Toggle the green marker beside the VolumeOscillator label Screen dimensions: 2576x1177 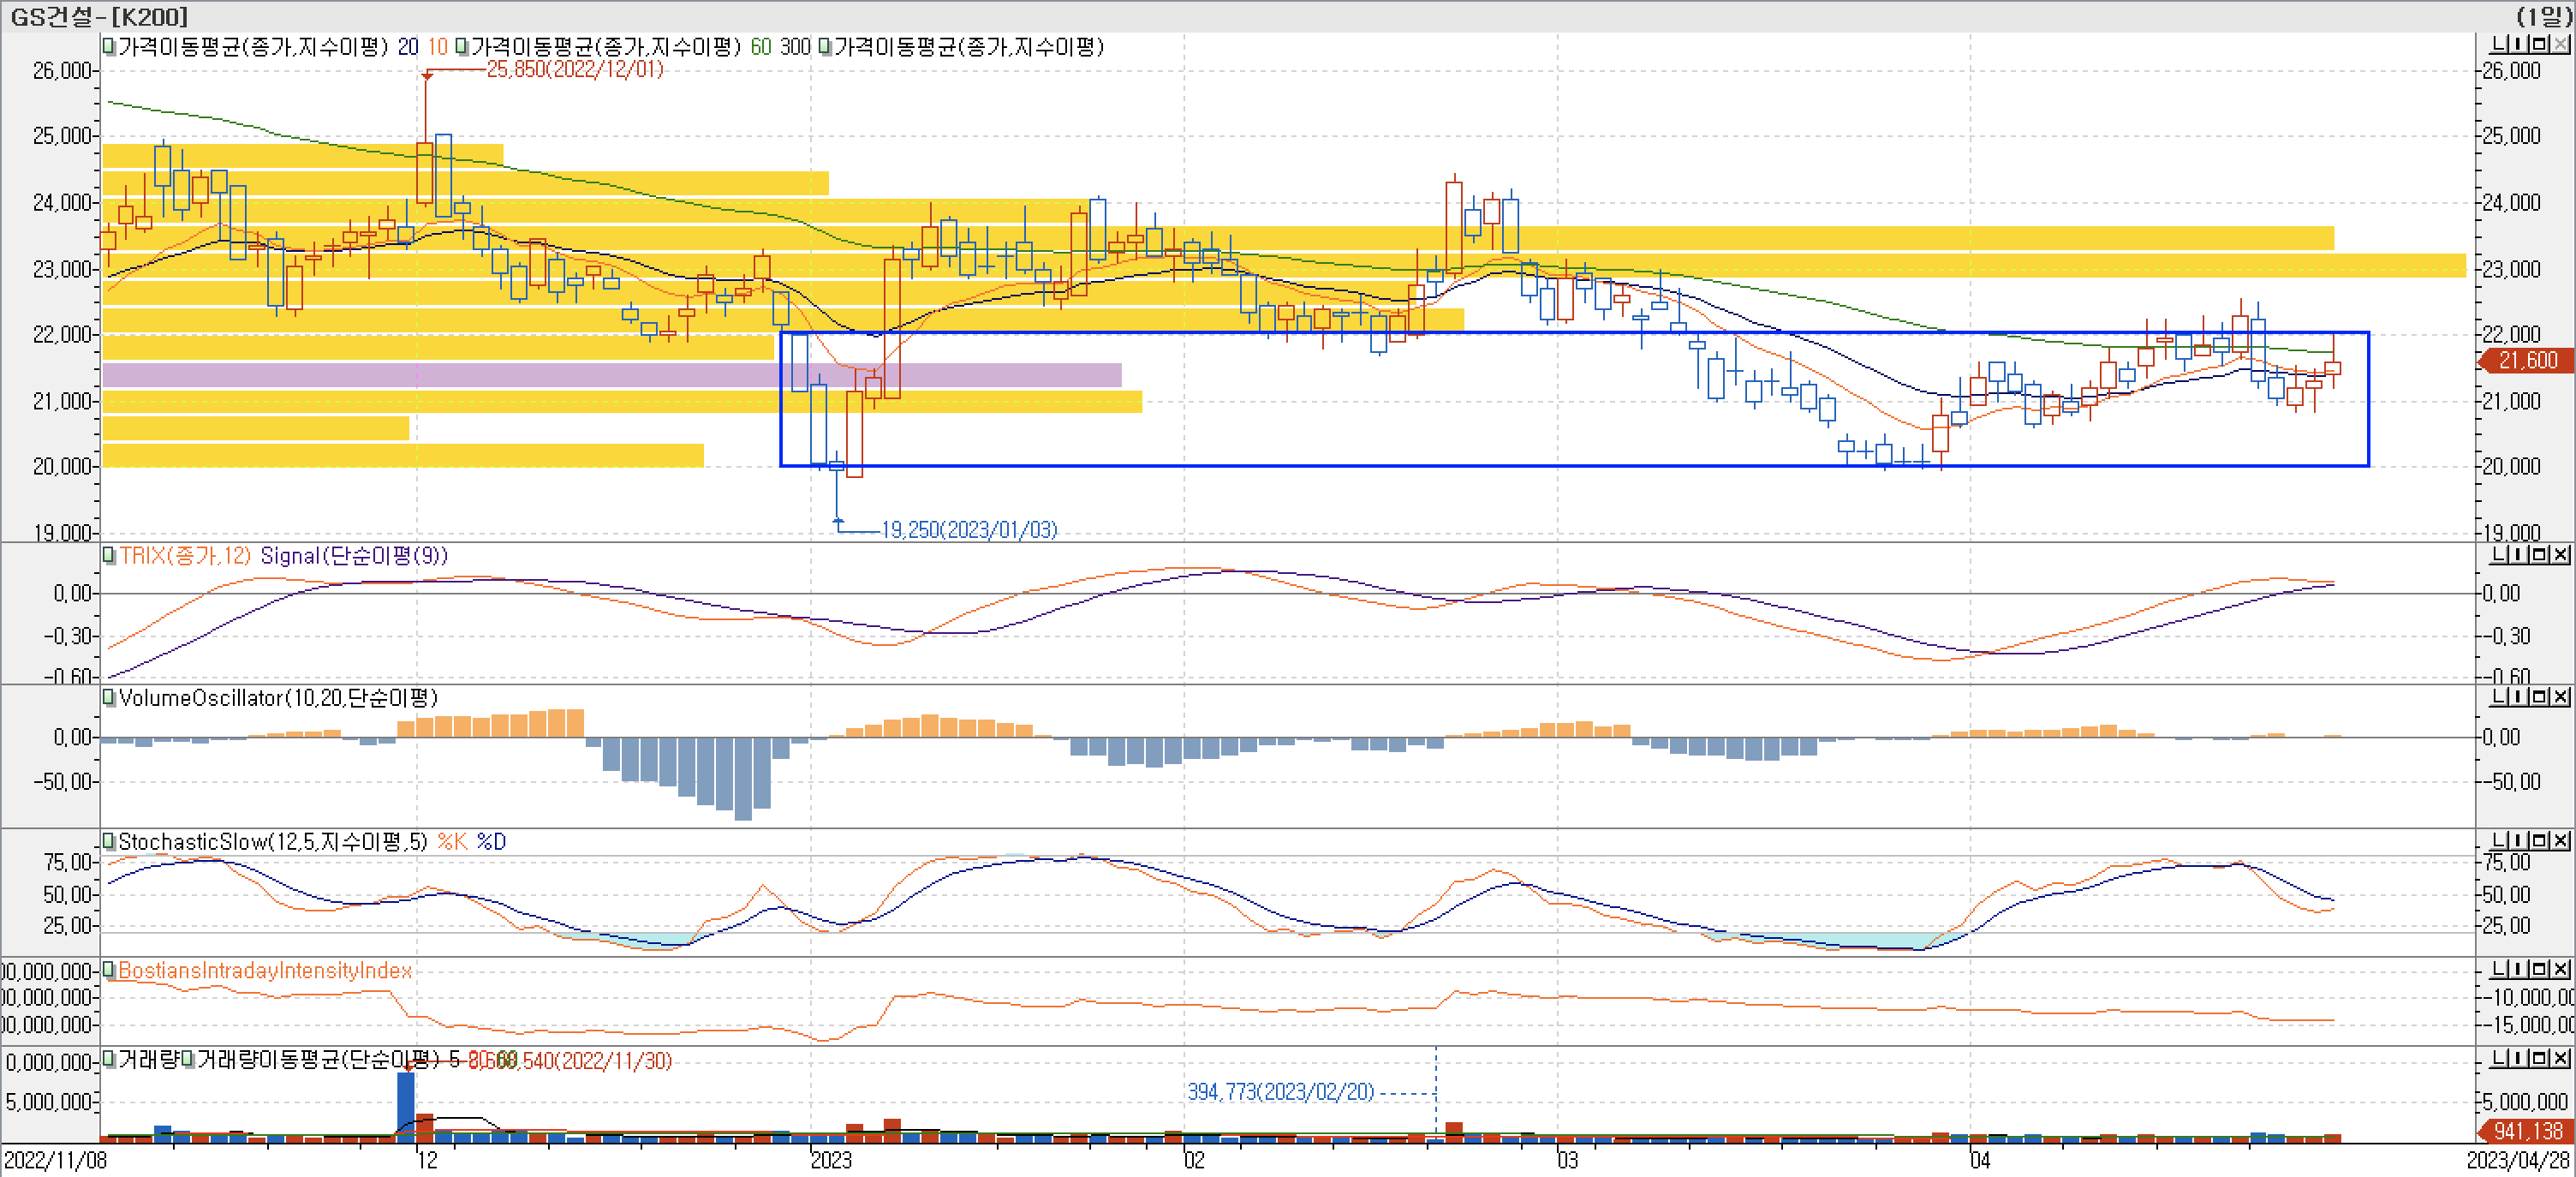(109, 697)
